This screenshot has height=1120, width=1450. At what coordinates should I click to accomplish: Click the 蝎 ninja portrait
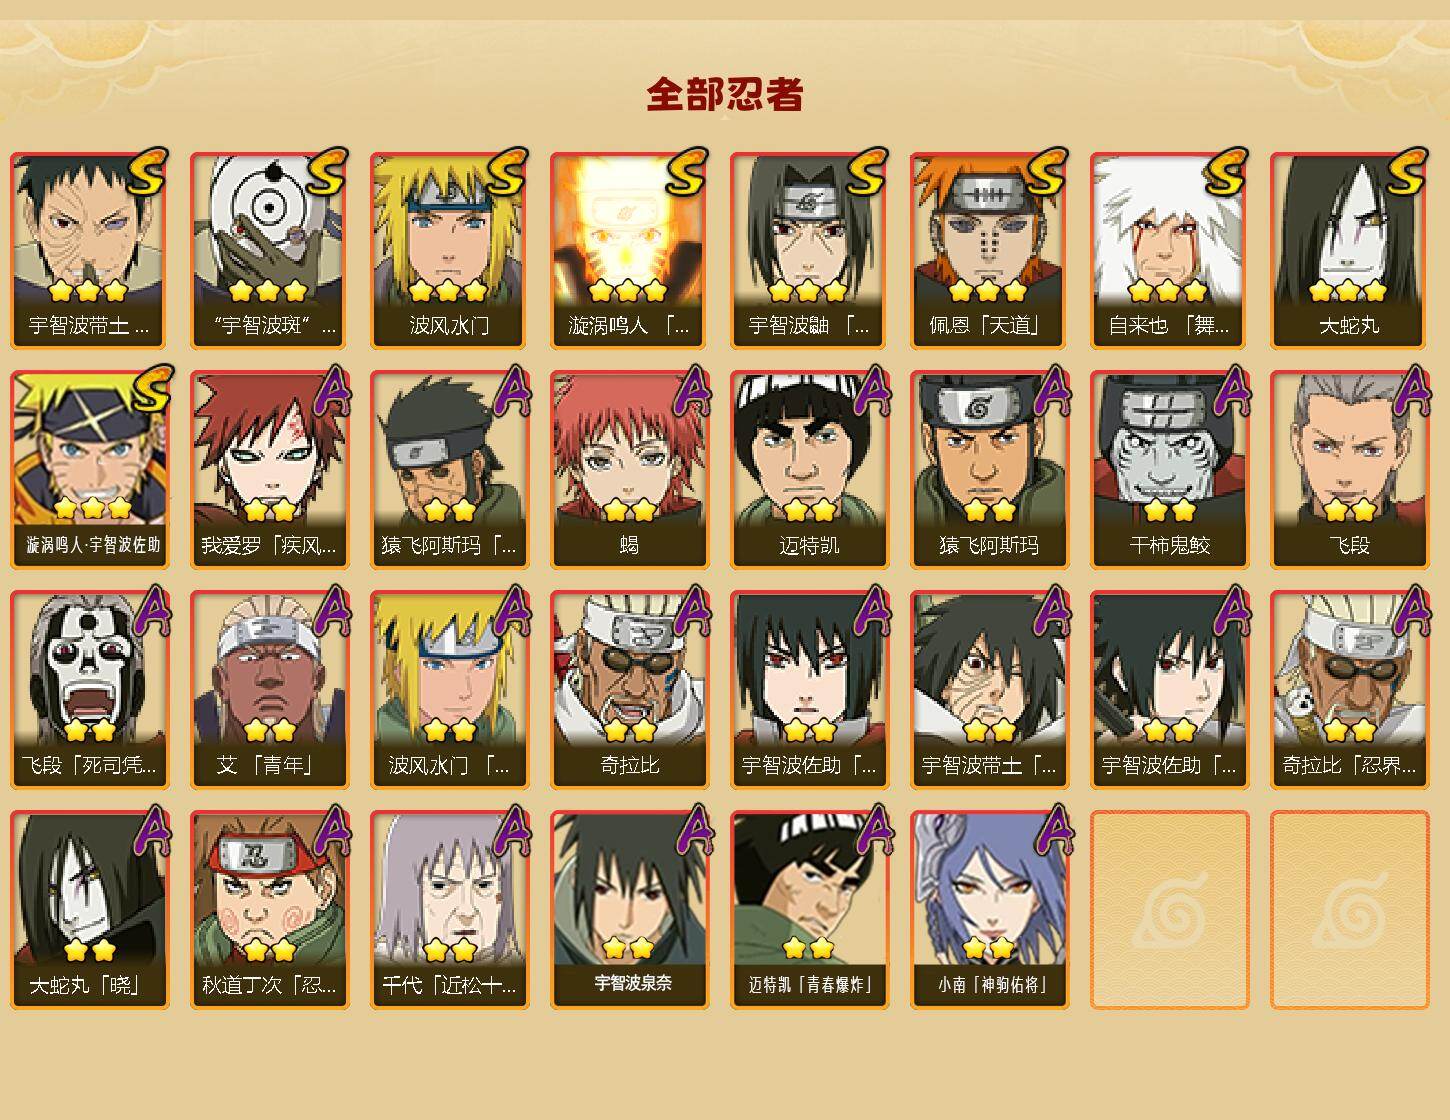(629, 470)
